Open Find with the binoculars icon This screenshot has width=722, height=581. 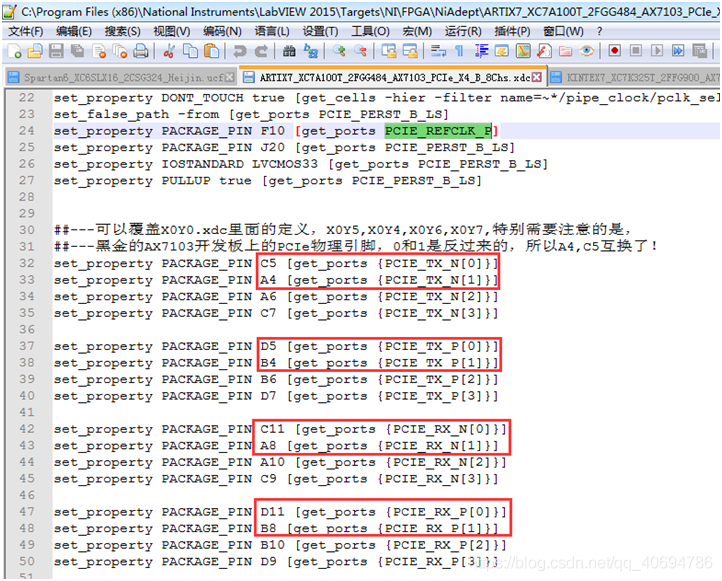[289, 51]
